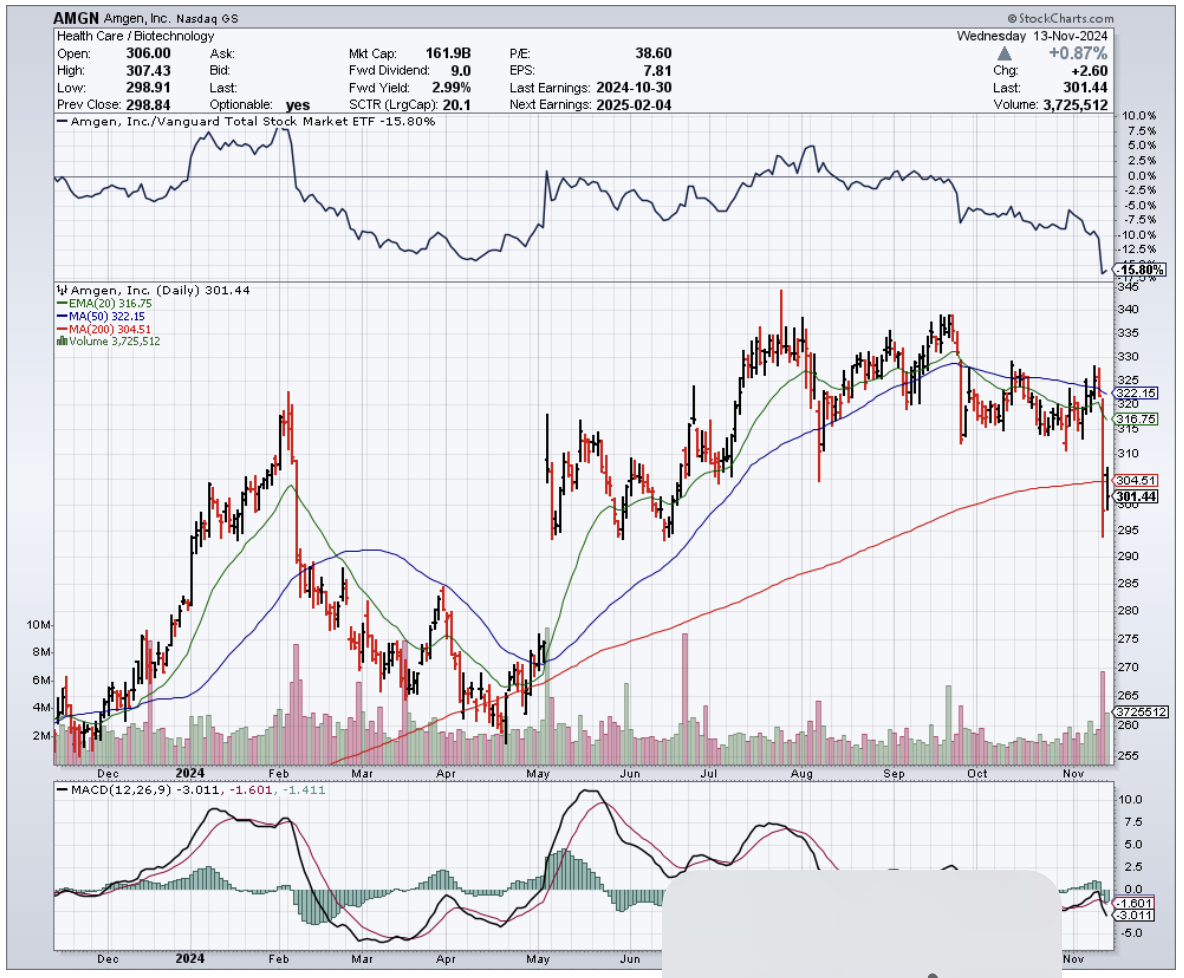Screen dimensions: 1184x978
Task: Click the 3725512 volume tag on axis
Action: click(x=1142, y=712)
